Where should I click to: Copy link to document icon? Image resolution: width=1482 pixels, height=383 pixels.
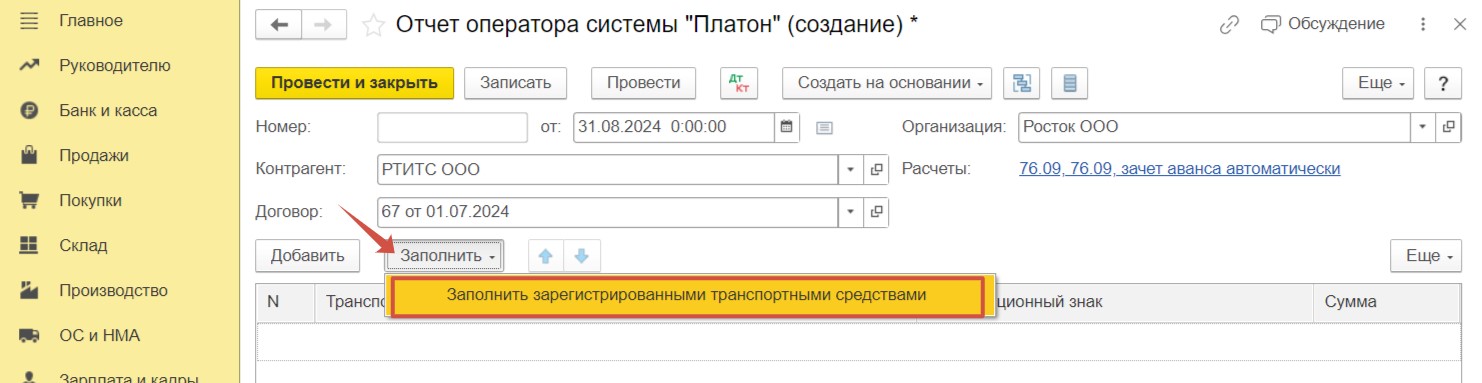(1229, 24)
